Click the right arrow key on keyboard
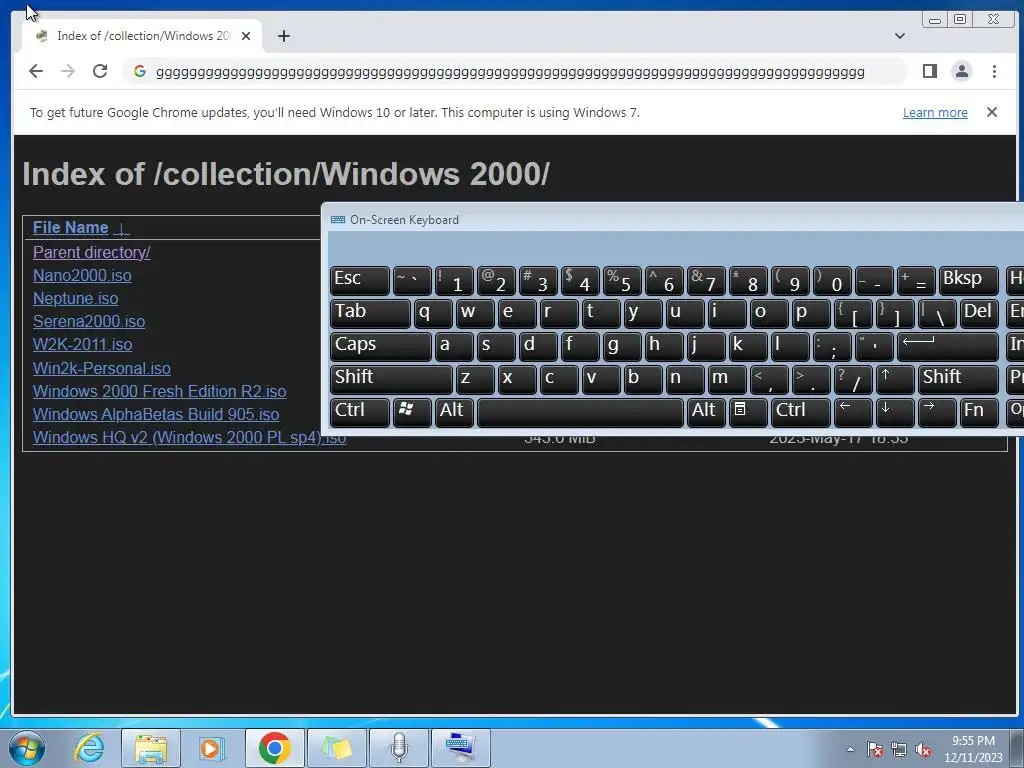This screenshot has width=1024, height=768. (936, 412)
